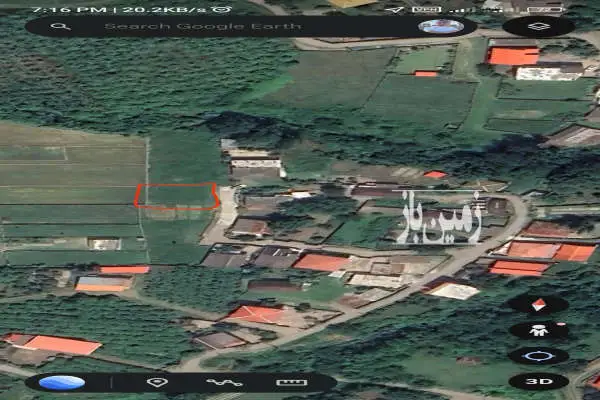Add a placemark pin

tap(157, 382)
